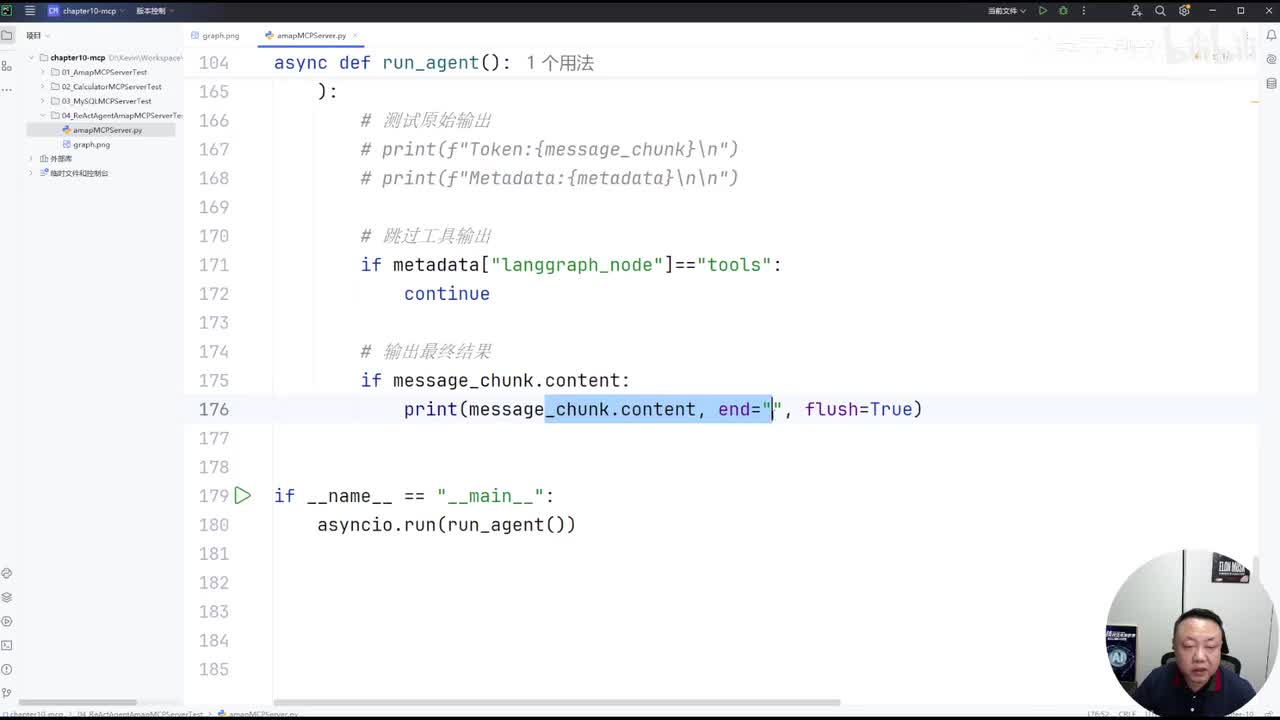This screenshot has width=1280, height=720.
Task: Open the Code With Me icon
Action: [x=1136, y=11]
